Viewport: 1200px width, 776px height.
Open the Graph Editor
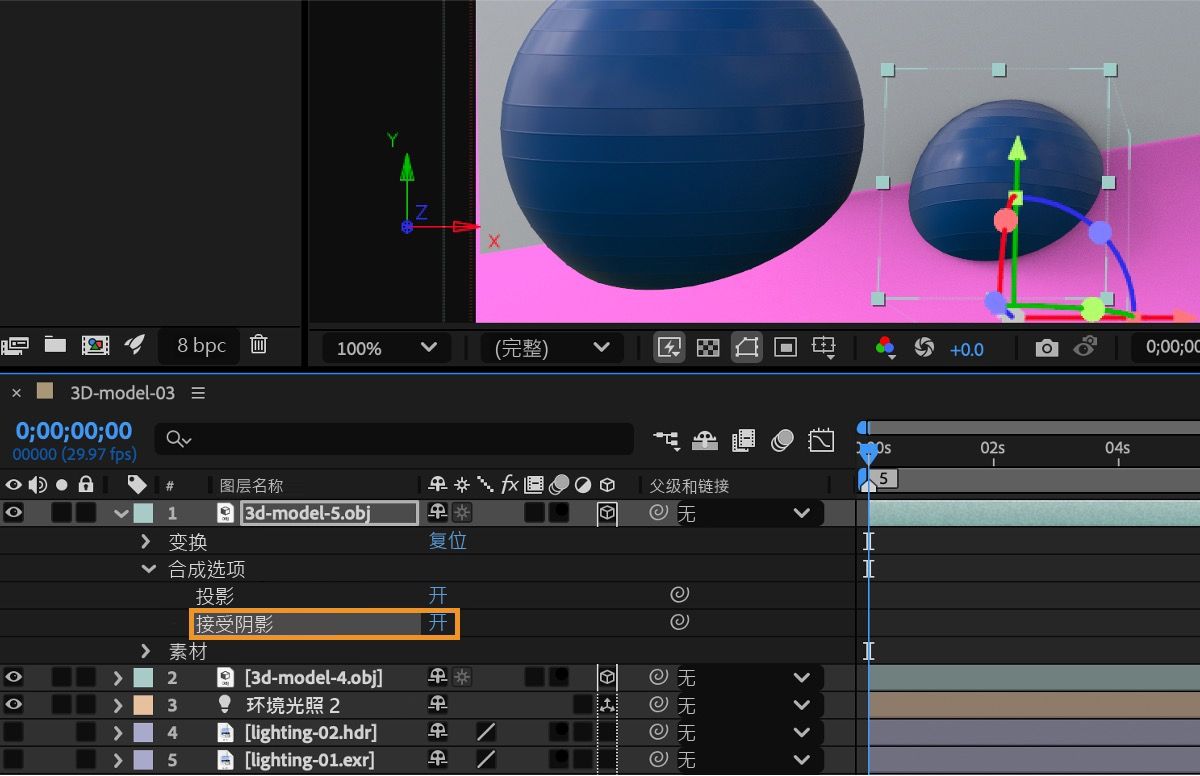822,440
